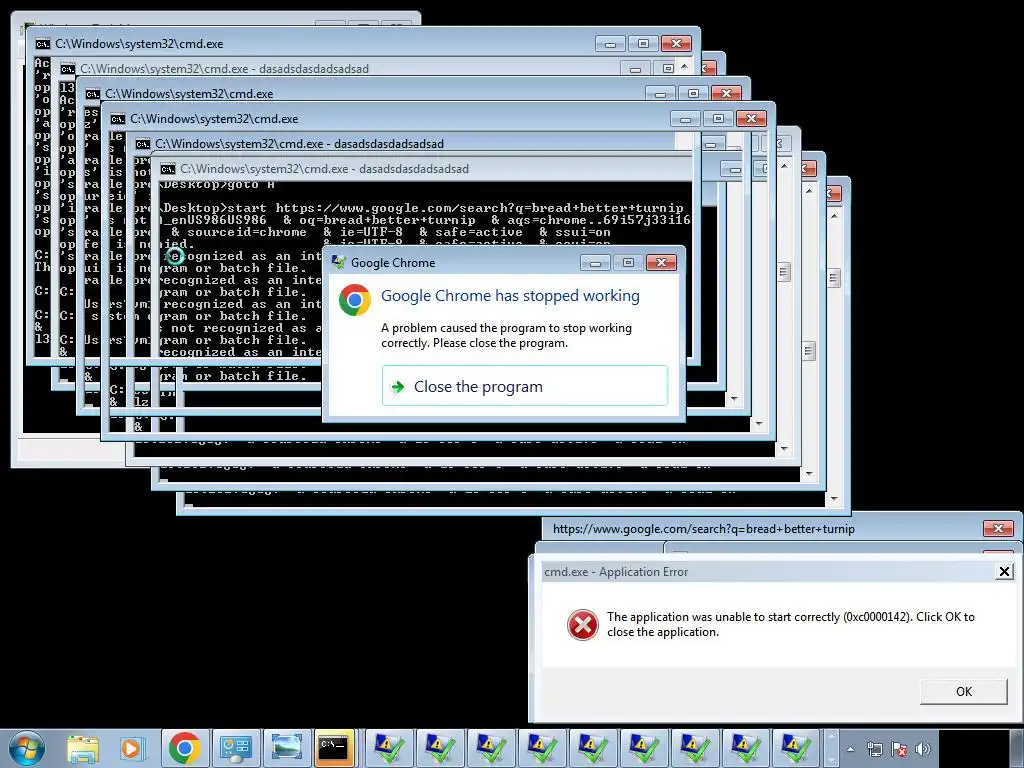The height and width of the screenshot is (768, 1024).
Task: Show hidden system tray icons
Action: 850,750
